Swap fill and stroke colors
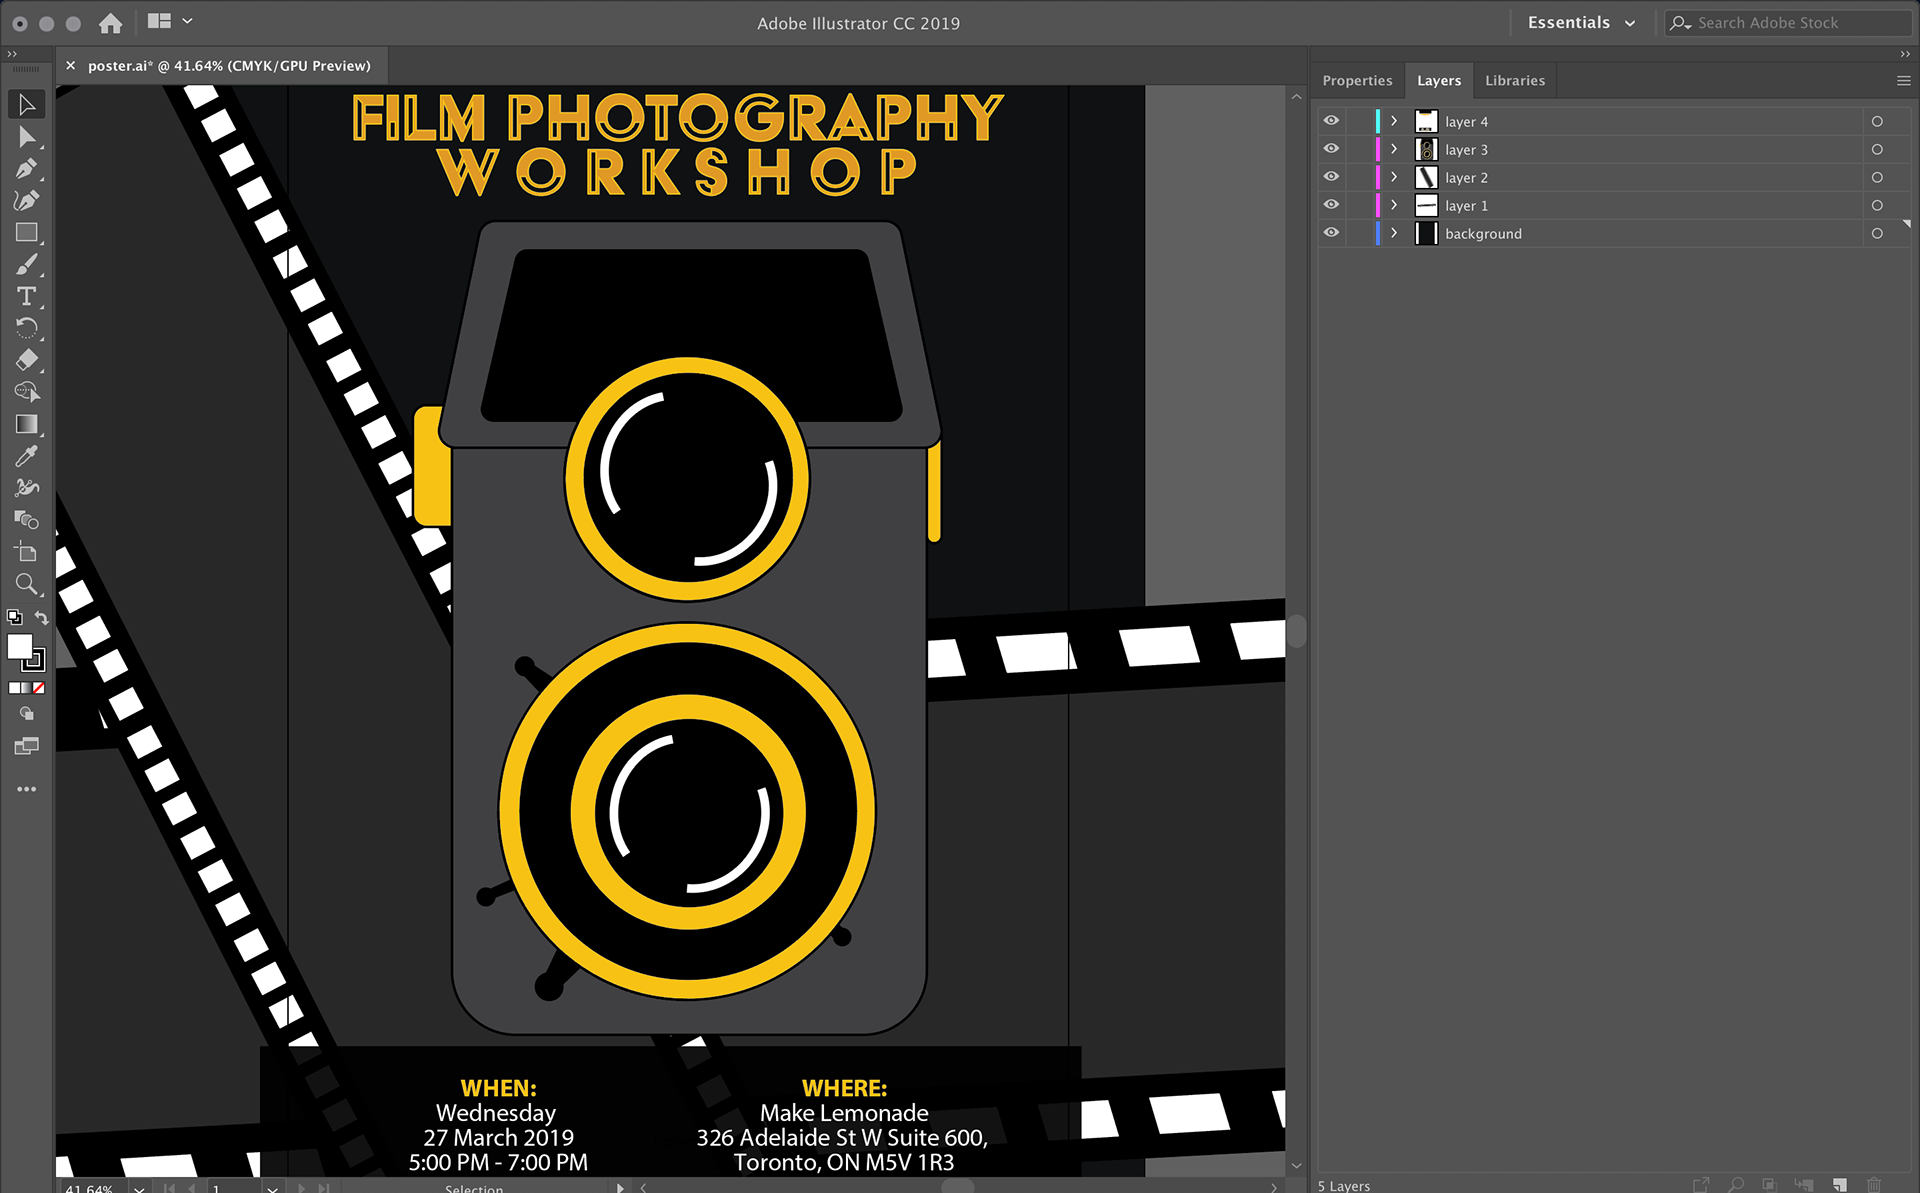Image resolution: width=1920 pixels, height=1193 pixels. (x=41, y=617)
